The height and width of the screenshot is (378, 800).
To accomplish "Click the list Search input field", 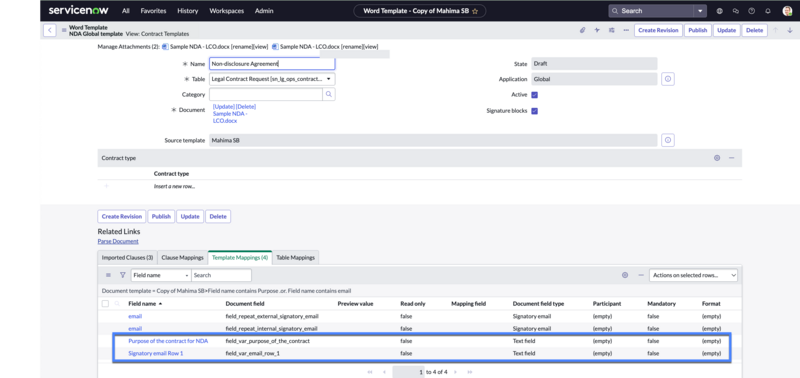I will tap(221, 275).
